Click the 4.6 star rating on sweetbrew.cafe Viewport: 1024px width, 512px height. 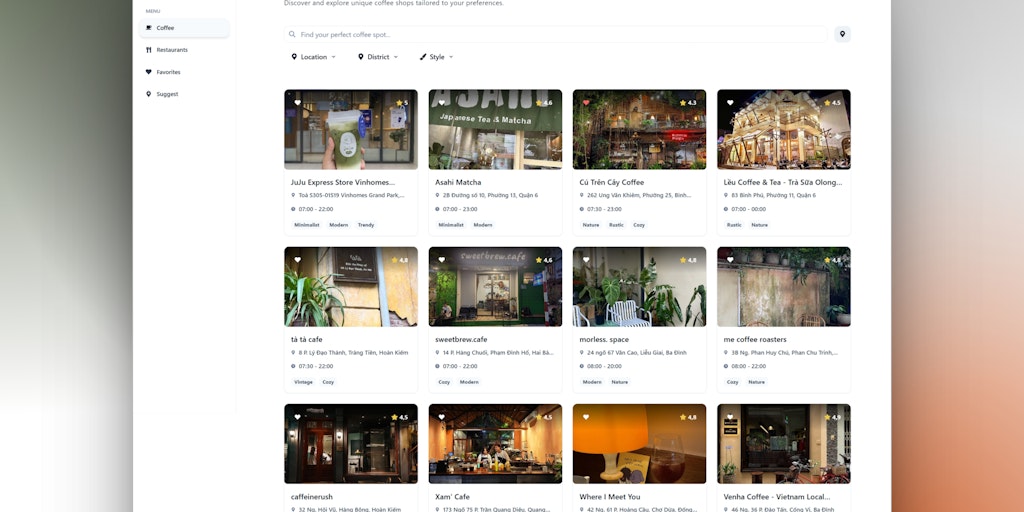tap(544, 260)
